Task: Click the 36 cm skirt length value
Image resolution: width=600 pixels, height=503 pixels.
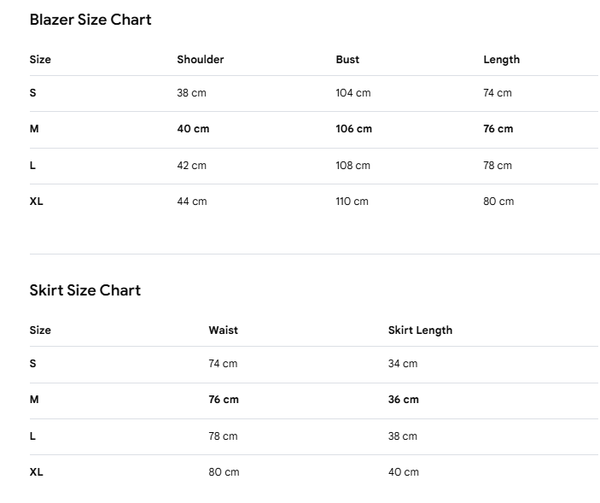Action: pyautogui.click(x=403, y=399)
